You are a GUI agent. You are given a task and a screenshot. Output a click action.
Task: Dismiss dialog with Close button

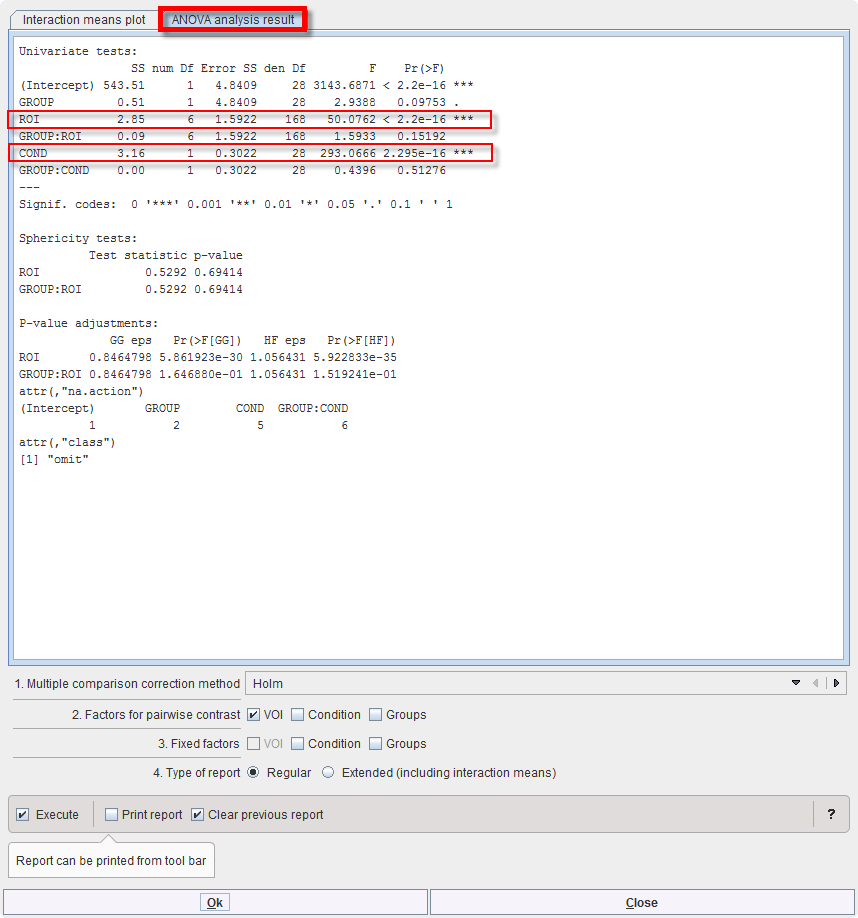642,902
